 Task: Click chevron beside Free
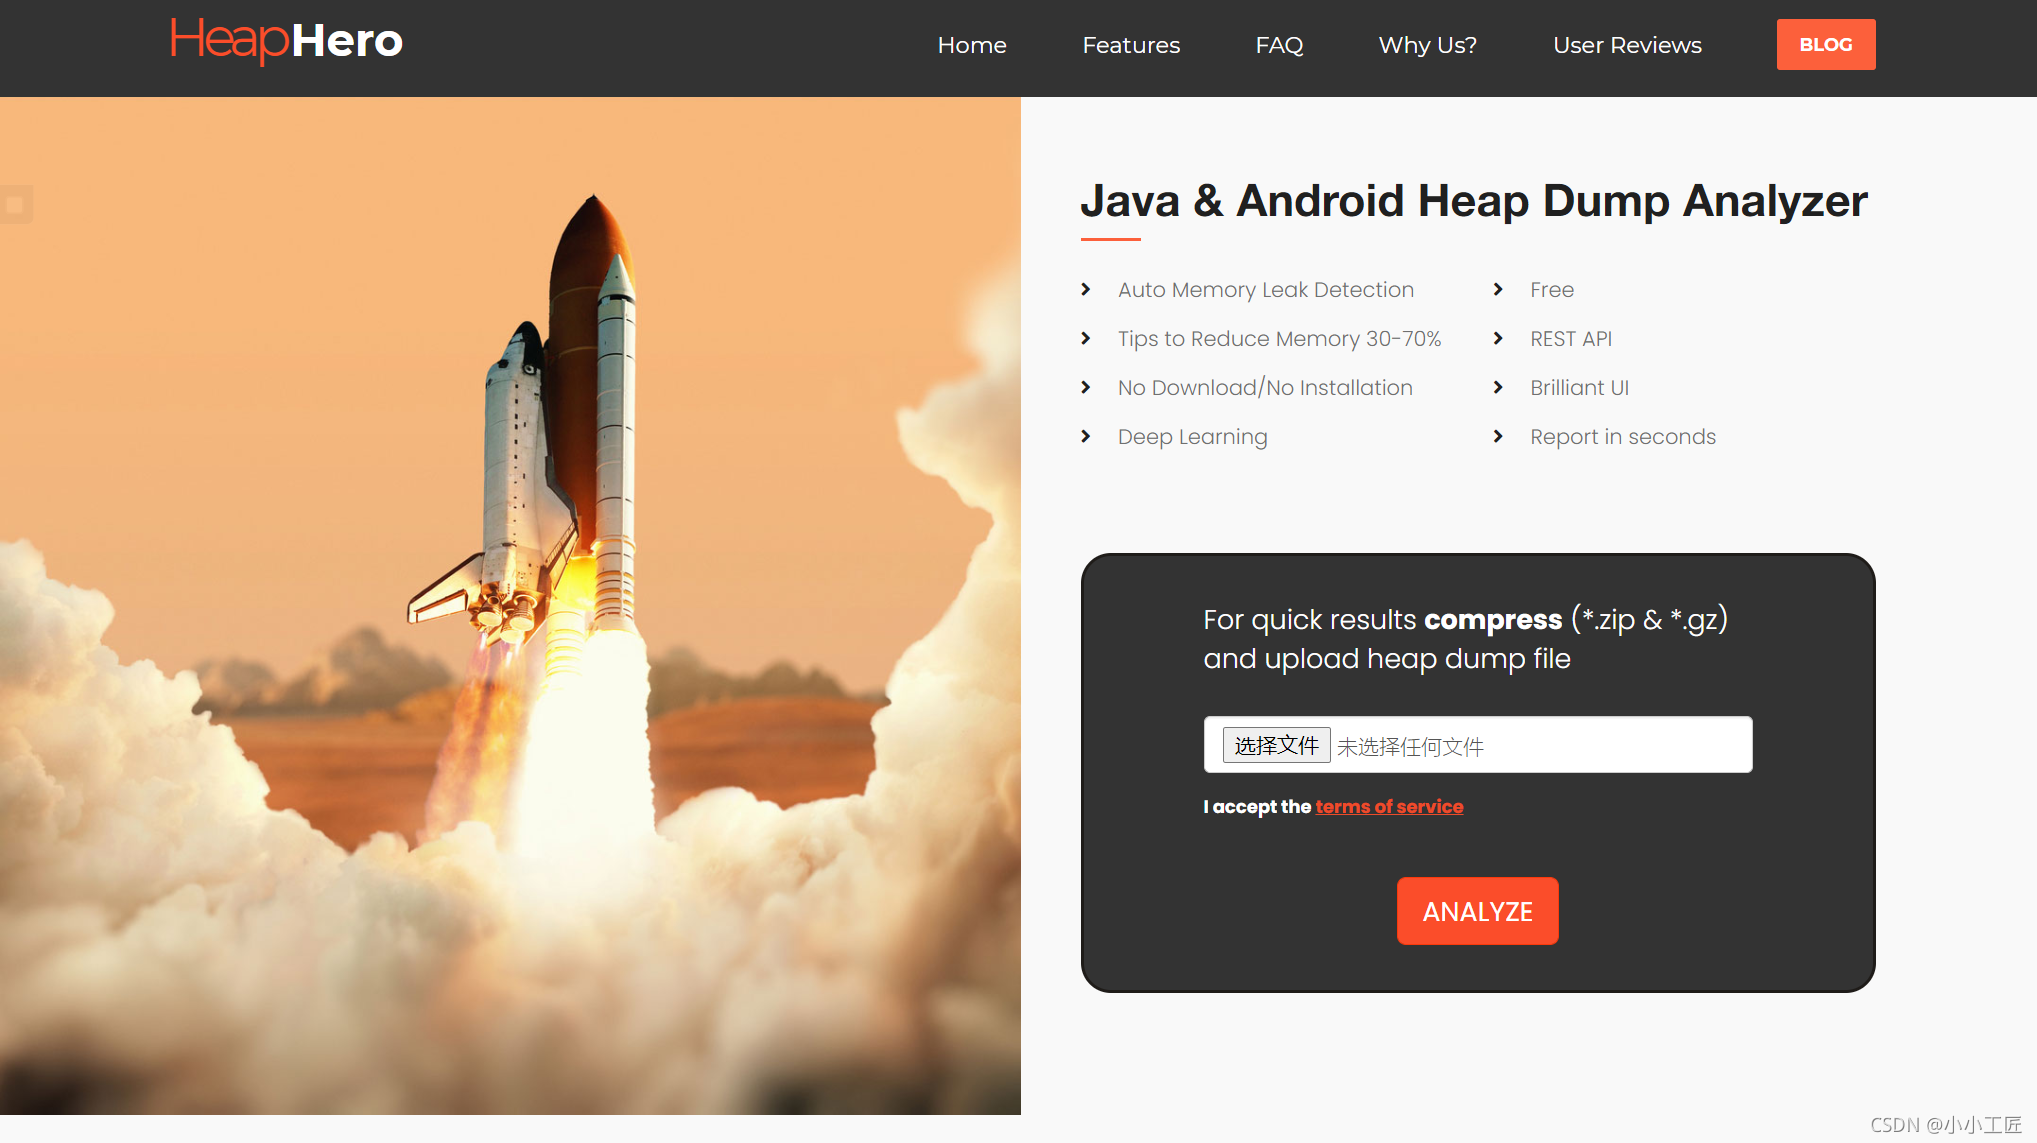[1498, 290]
